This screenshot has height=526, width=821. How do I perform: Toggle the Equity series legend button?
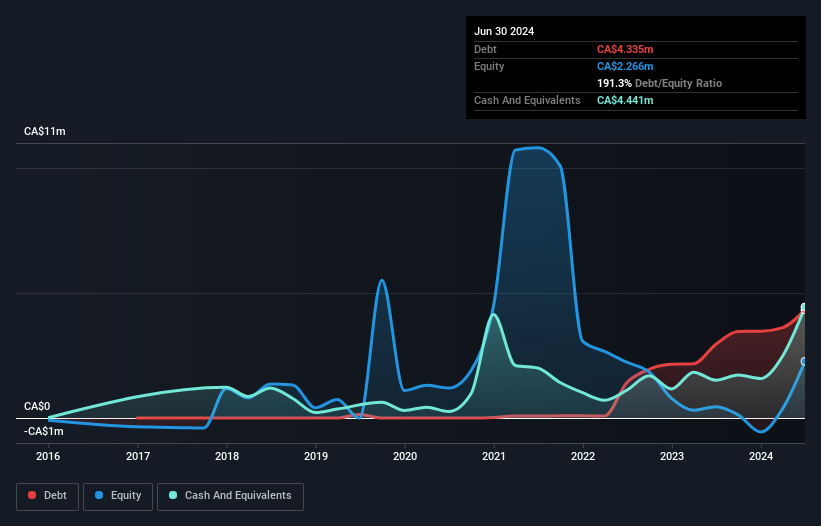click(118, 496)
